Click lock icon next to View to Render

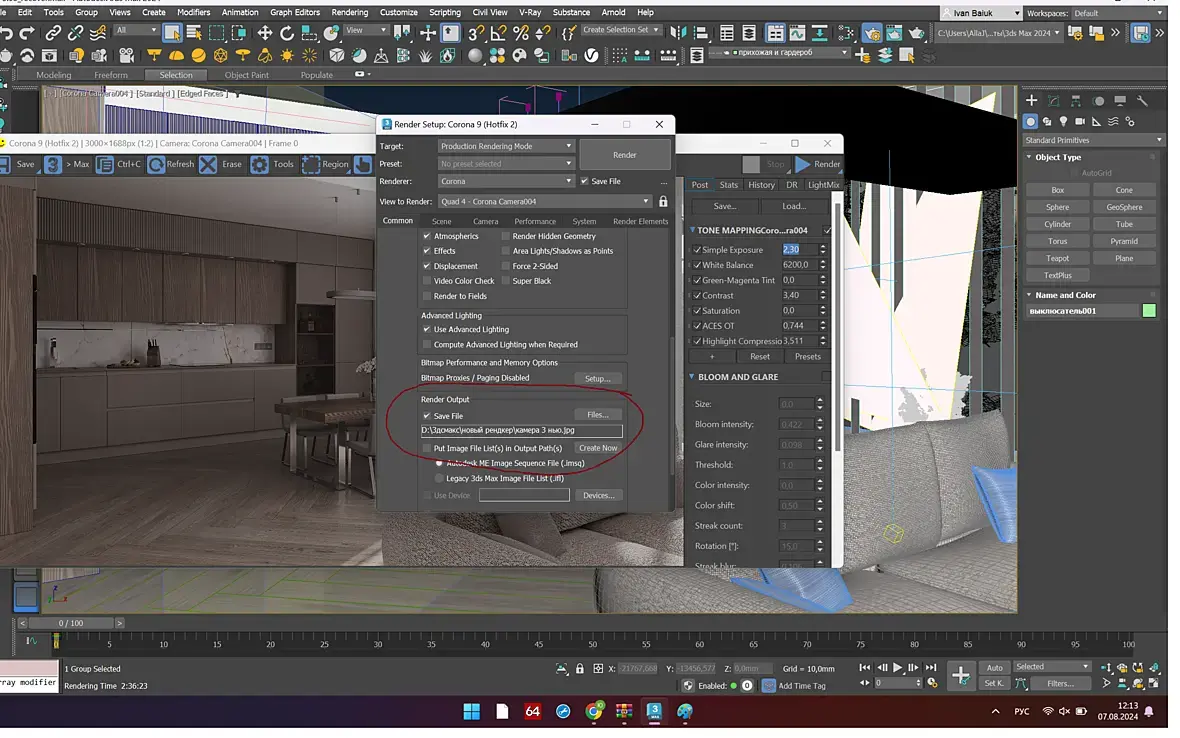pos(663,202)
